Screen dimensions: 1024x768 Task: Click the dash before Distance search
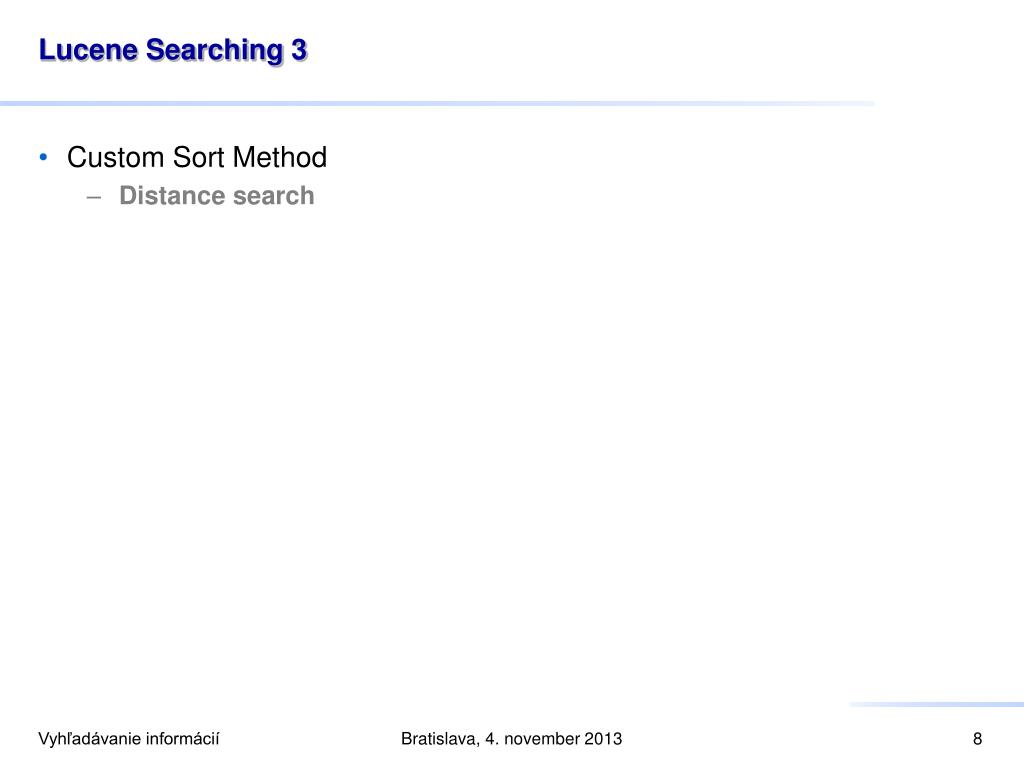[x=94, y=197]
